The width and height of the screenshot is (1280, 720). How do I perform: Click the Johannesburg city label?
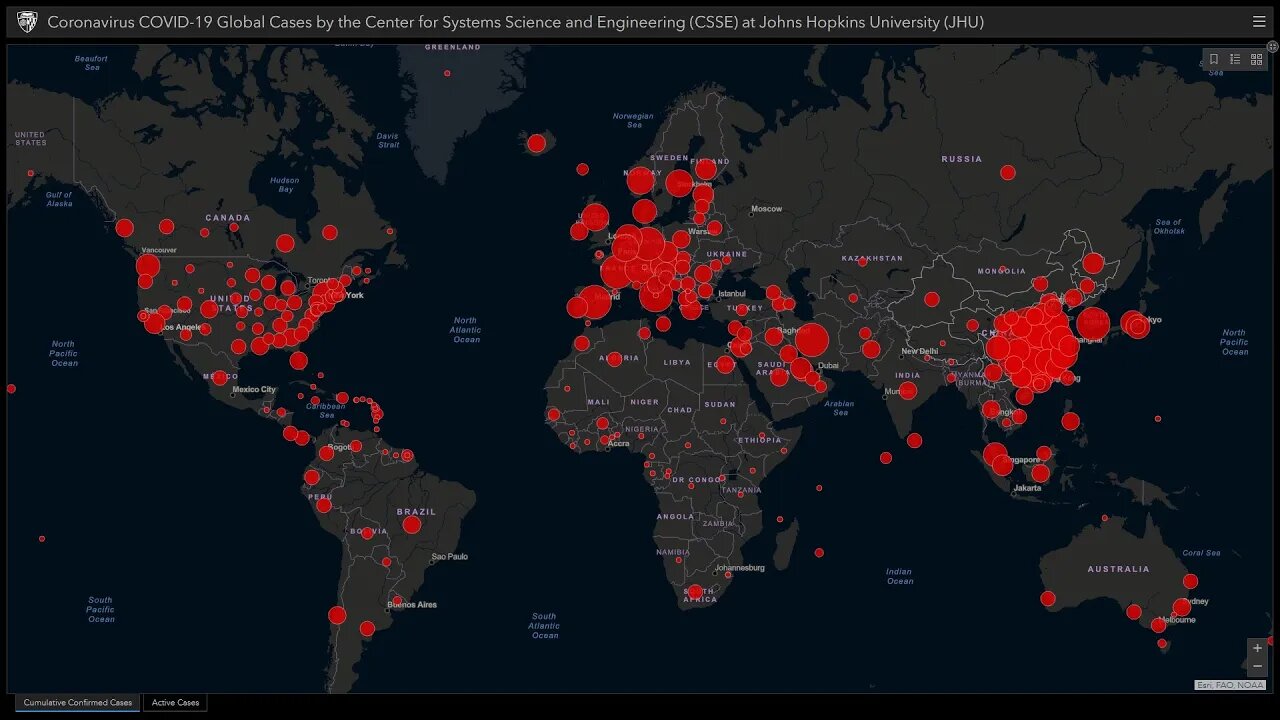click(740, 568)
